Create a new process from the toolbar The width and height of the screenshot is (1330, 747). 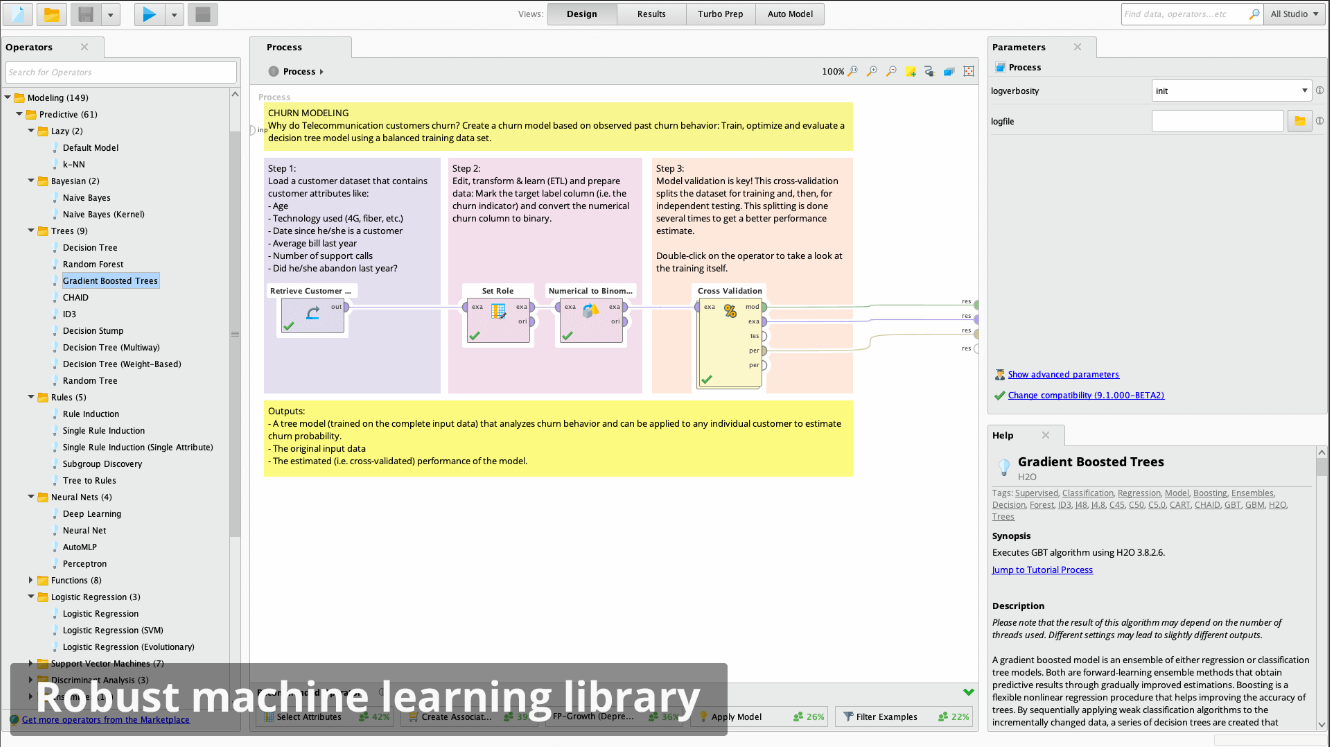point(19,14)
